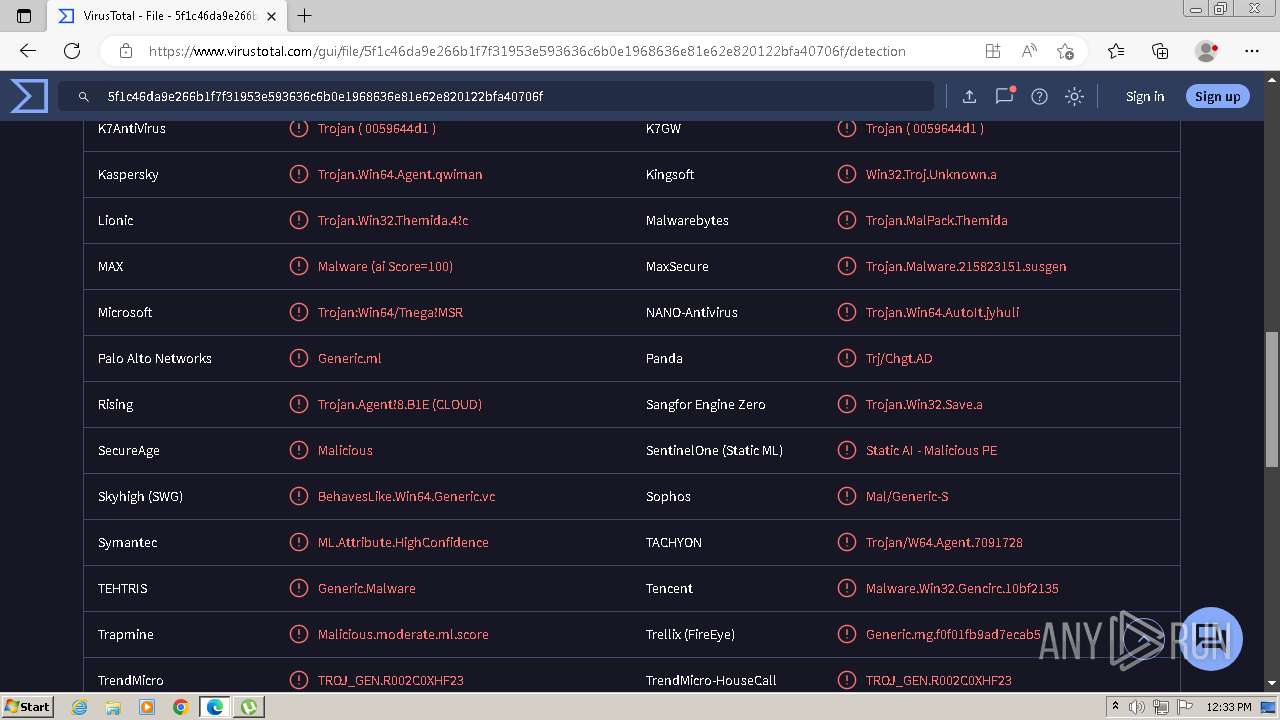Select the Malware (ai Score=100) text
This screenshot has width=1280, height=720.
(385, 266)
